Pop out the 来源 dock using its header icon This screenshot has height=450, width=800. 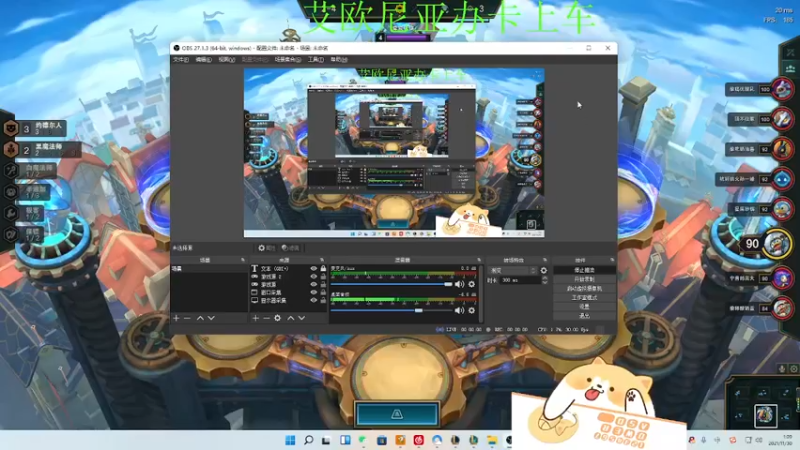coord(322,260)
